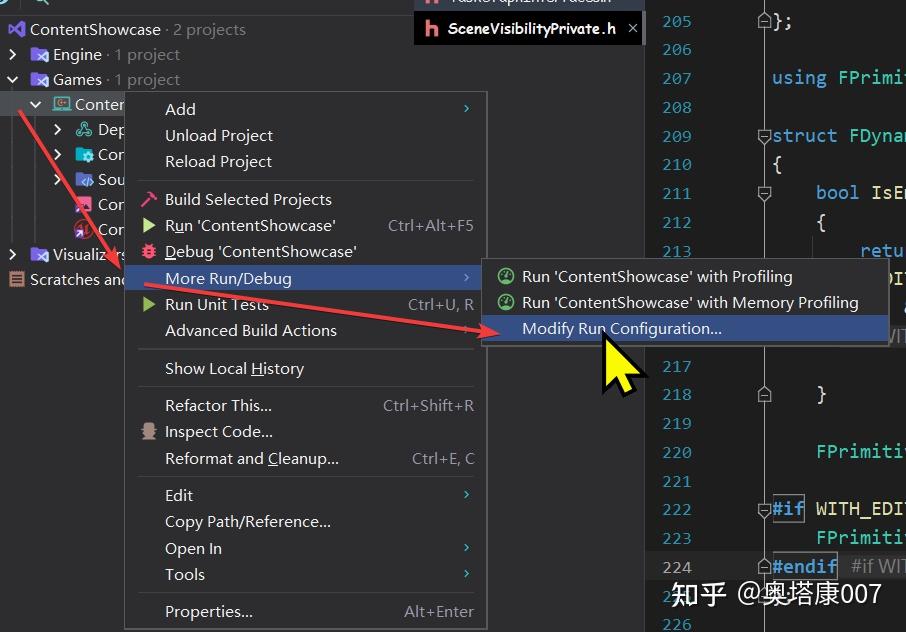
Task: Click Unload Project in the context menu
Action: [219, 135]
